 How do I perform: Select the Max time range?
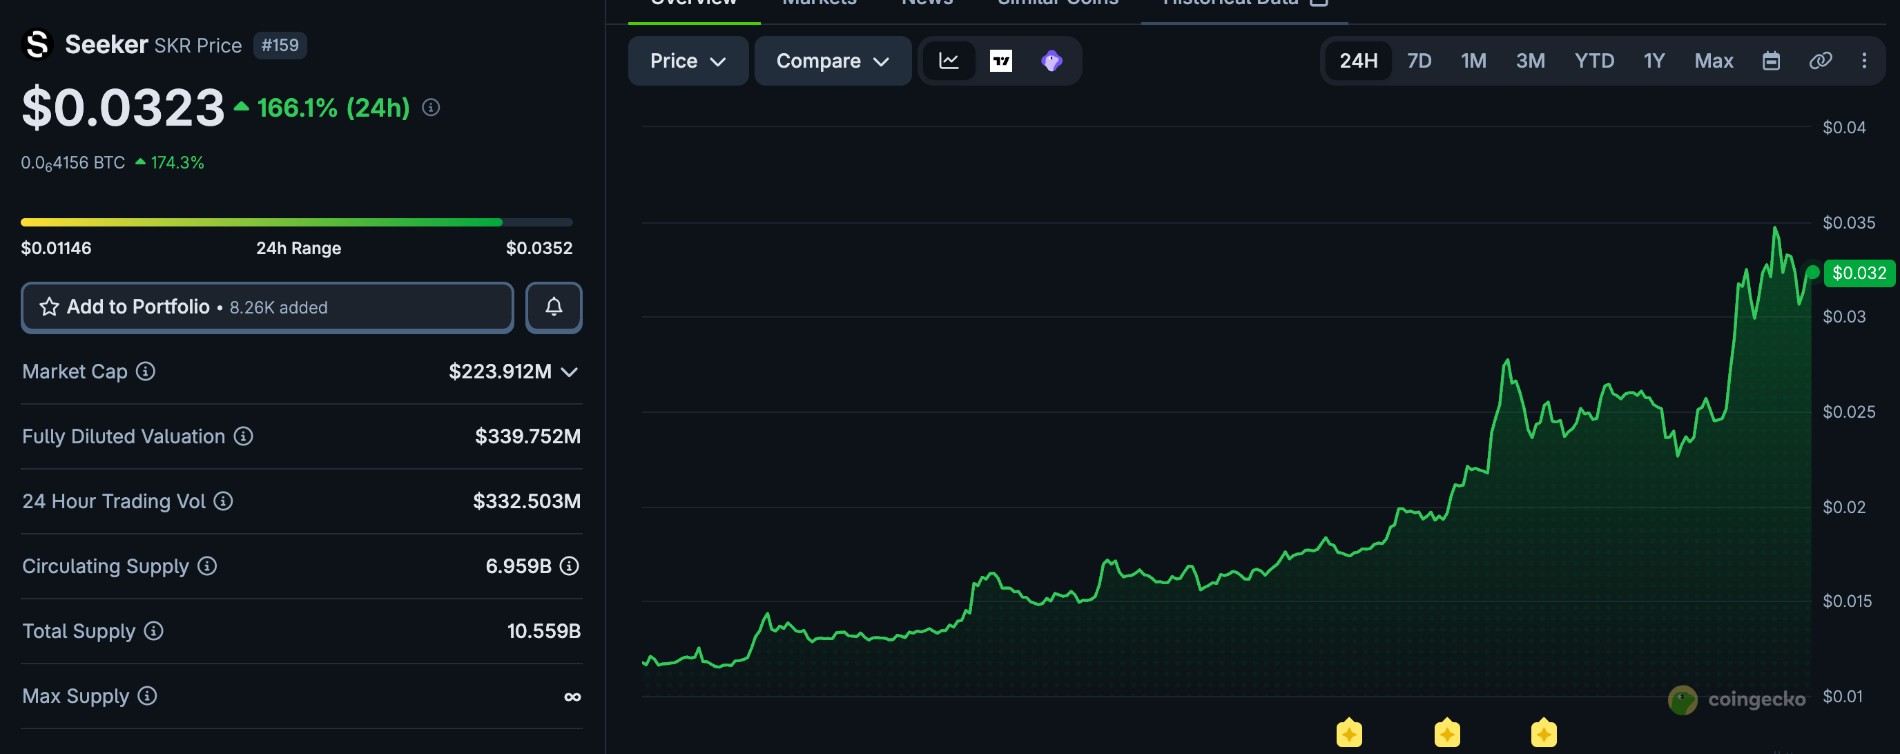coord(1713,61)
